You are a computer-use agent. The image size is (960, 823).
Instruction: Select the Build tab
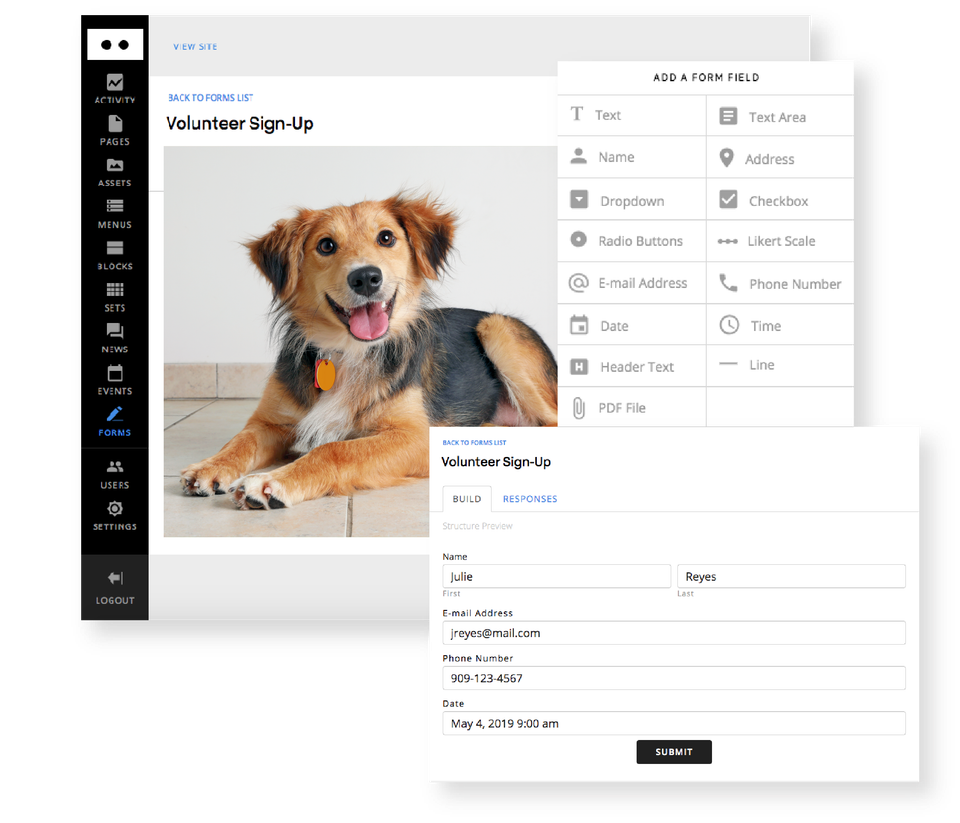467,499
